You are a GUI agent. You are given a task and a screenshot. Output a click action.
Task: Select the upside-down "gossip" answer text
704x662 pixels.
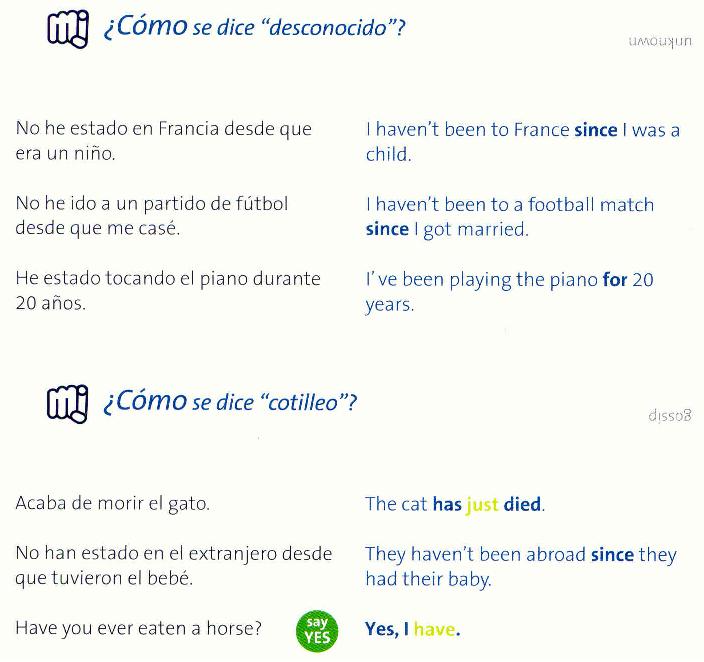670,415
